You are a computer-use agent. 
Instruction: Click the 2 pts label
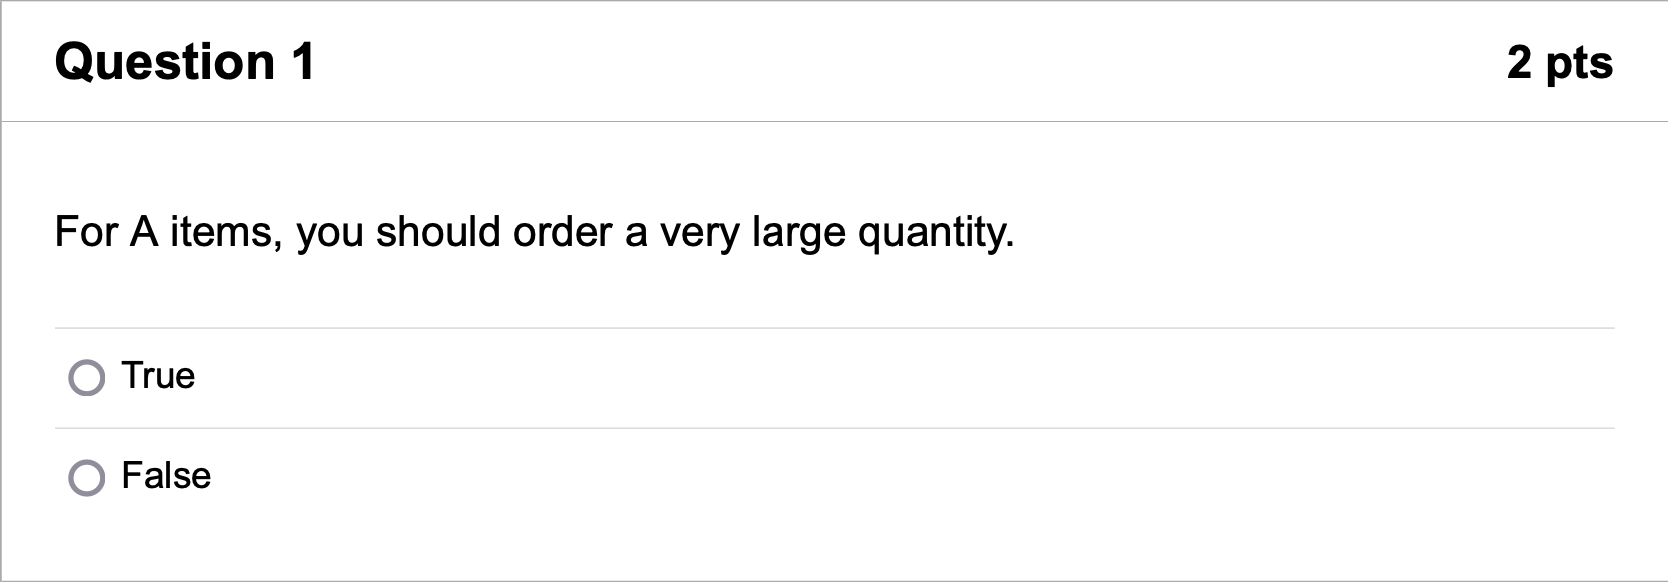1561,62
